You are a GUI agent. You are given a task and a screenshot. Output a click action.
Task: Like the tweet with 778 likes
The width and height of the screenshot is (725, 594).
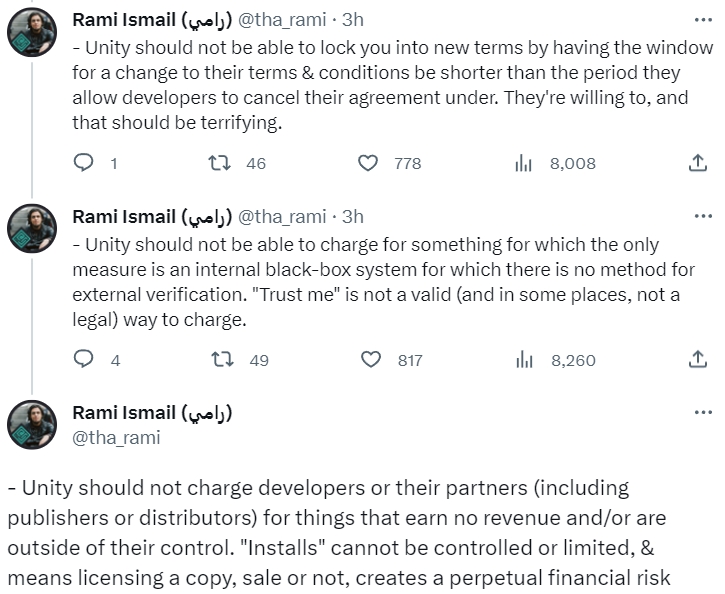pos(369,163)
